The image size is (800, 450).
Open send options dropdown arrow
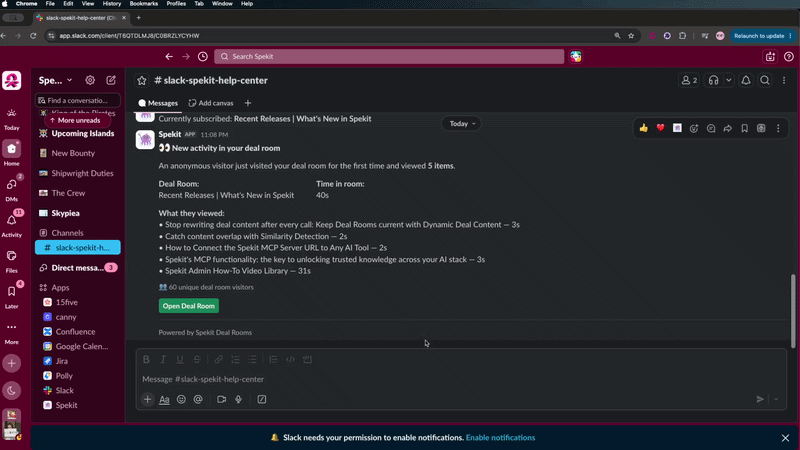[776, 399]
